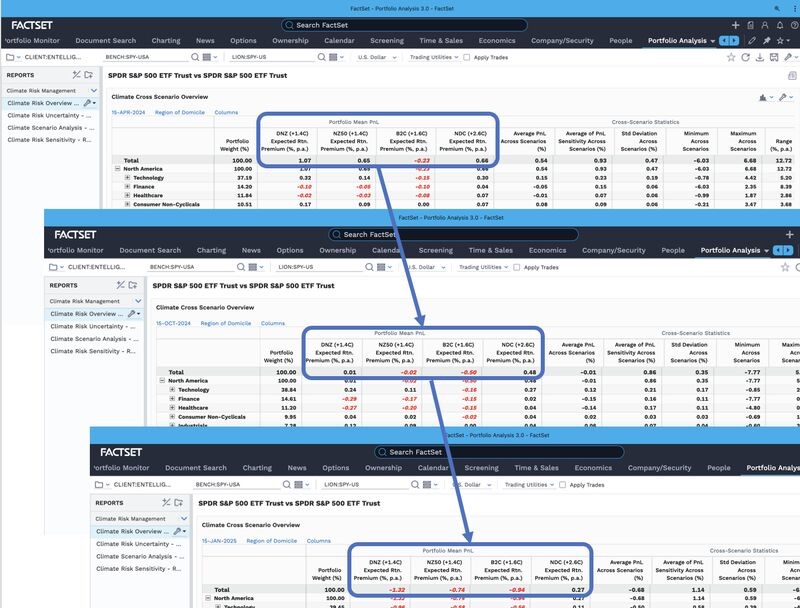The height and width of the screenshot is (608, 800).
Task: Click Region of Domicile link in the April 2024 report
Action: (180, 112)
